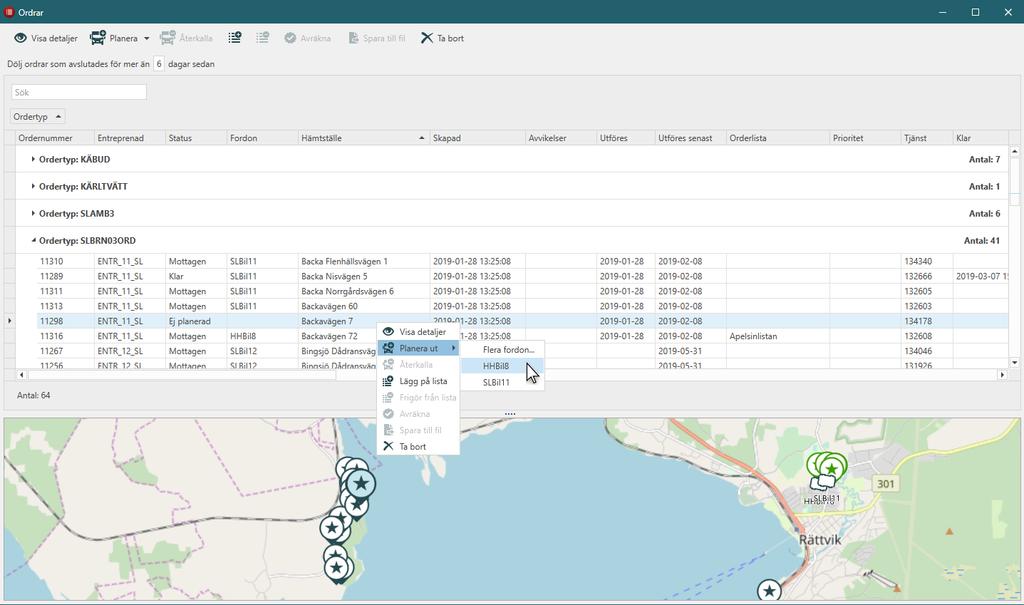Image resolution: width=1024 pixels, height=605 pixels.
Task: Select order row 11311
Action: pyautogui.click(x=522, y=291)
